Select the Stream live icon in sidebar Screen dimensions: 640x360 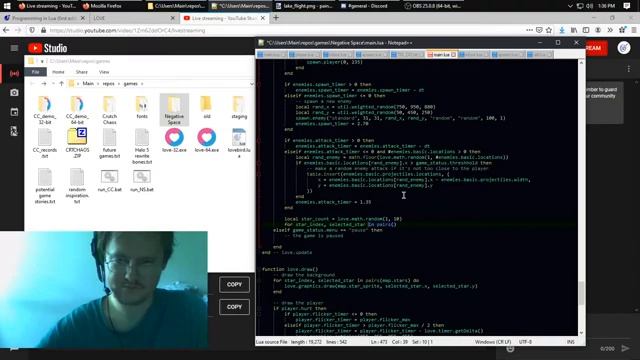pos(14,73)
